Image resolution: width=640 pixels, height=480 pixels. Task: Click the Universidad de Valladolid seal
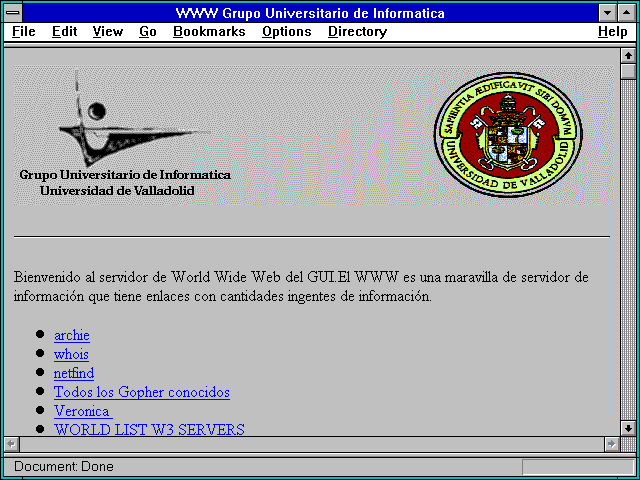508,134
